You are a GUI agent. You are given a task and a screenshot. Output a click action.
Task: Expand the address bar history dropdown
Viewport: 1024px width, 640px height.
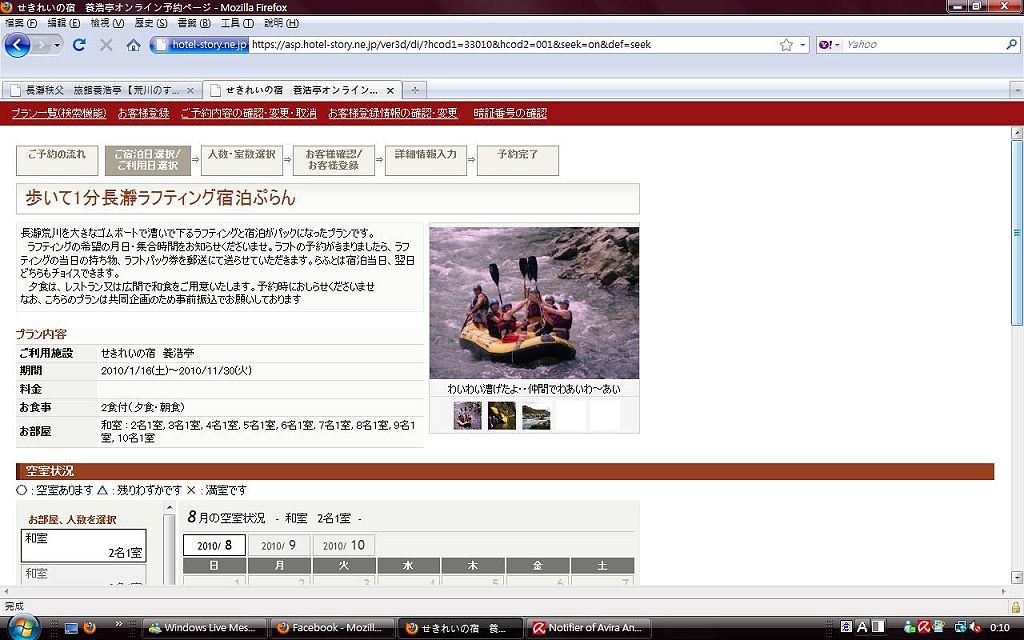tap(802, 45)
